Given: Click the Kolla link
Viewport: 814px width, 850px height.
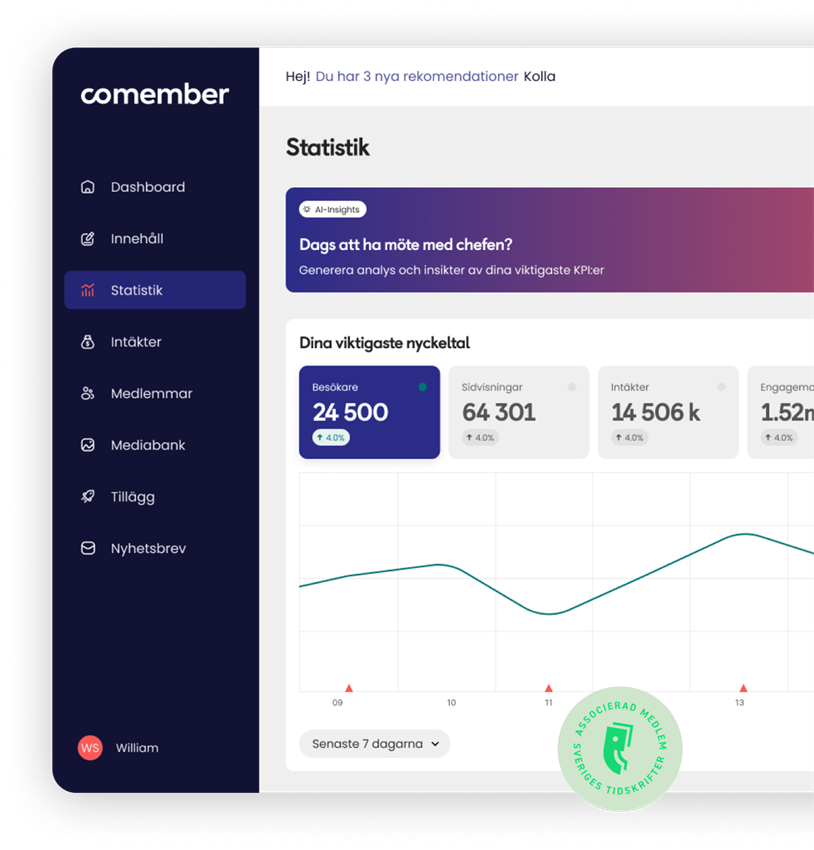Looking at the screenshot, I should pos(539,77).
